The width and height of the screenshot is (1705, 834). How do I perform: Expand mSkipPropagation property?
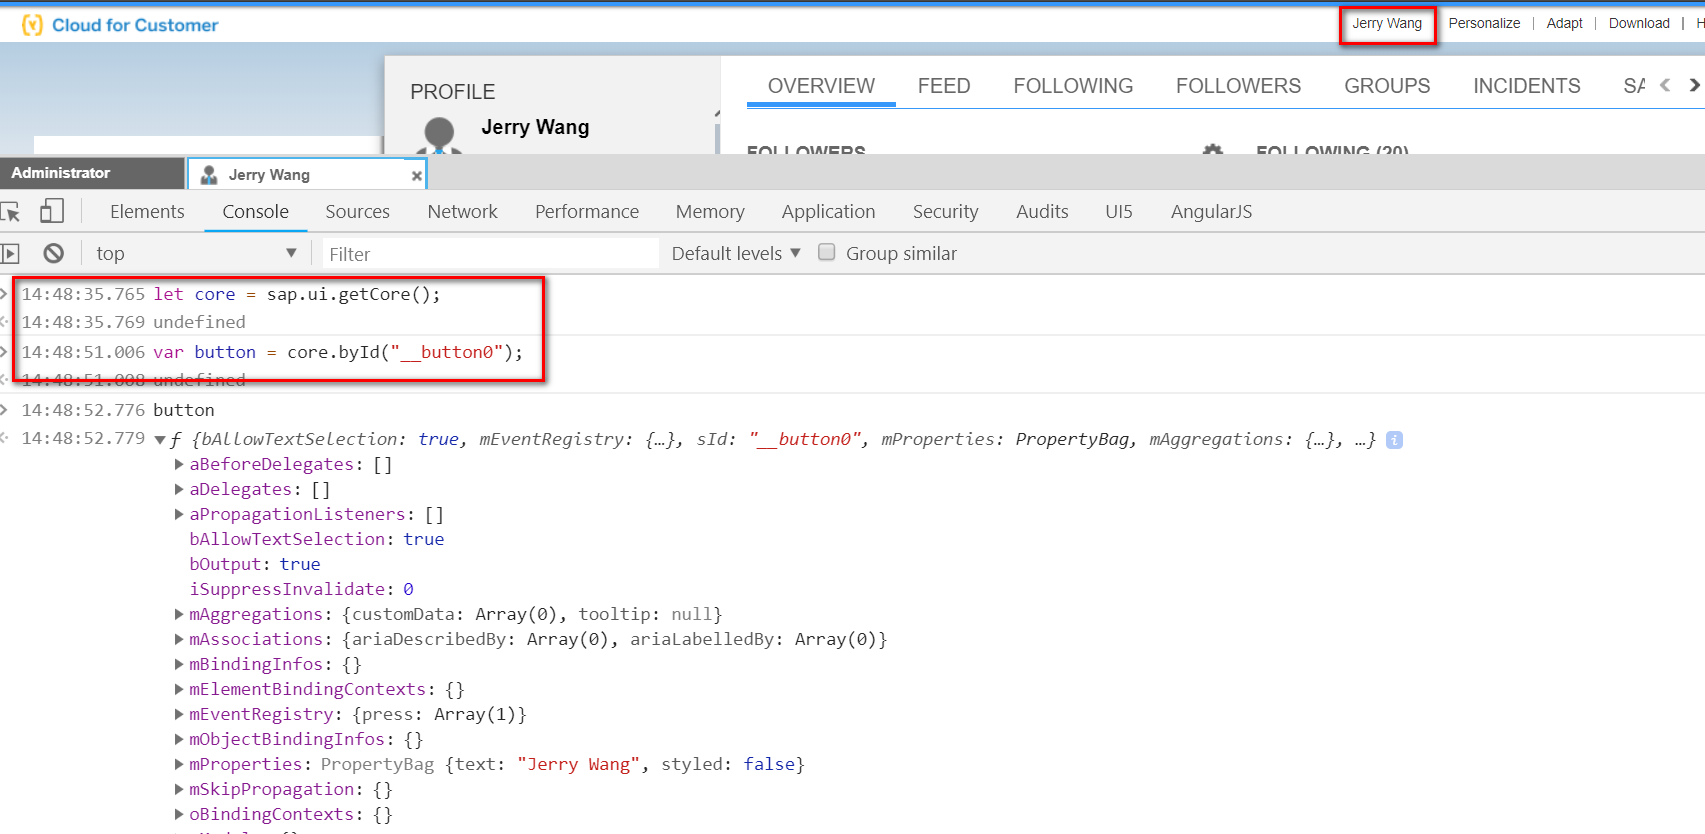pyautogui.click(x=179, y=789)
